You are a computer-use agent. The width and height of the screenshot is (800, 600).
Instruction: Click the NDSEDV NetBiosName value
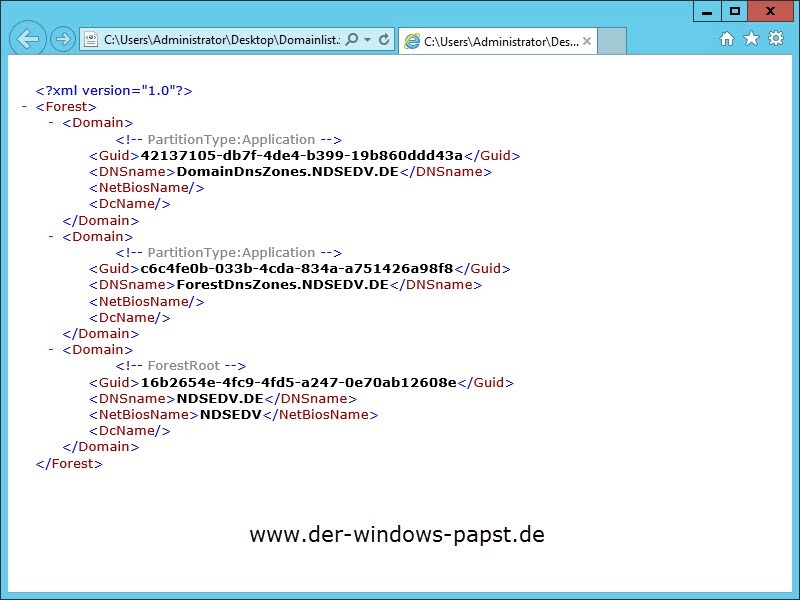[x=232, y=415]
